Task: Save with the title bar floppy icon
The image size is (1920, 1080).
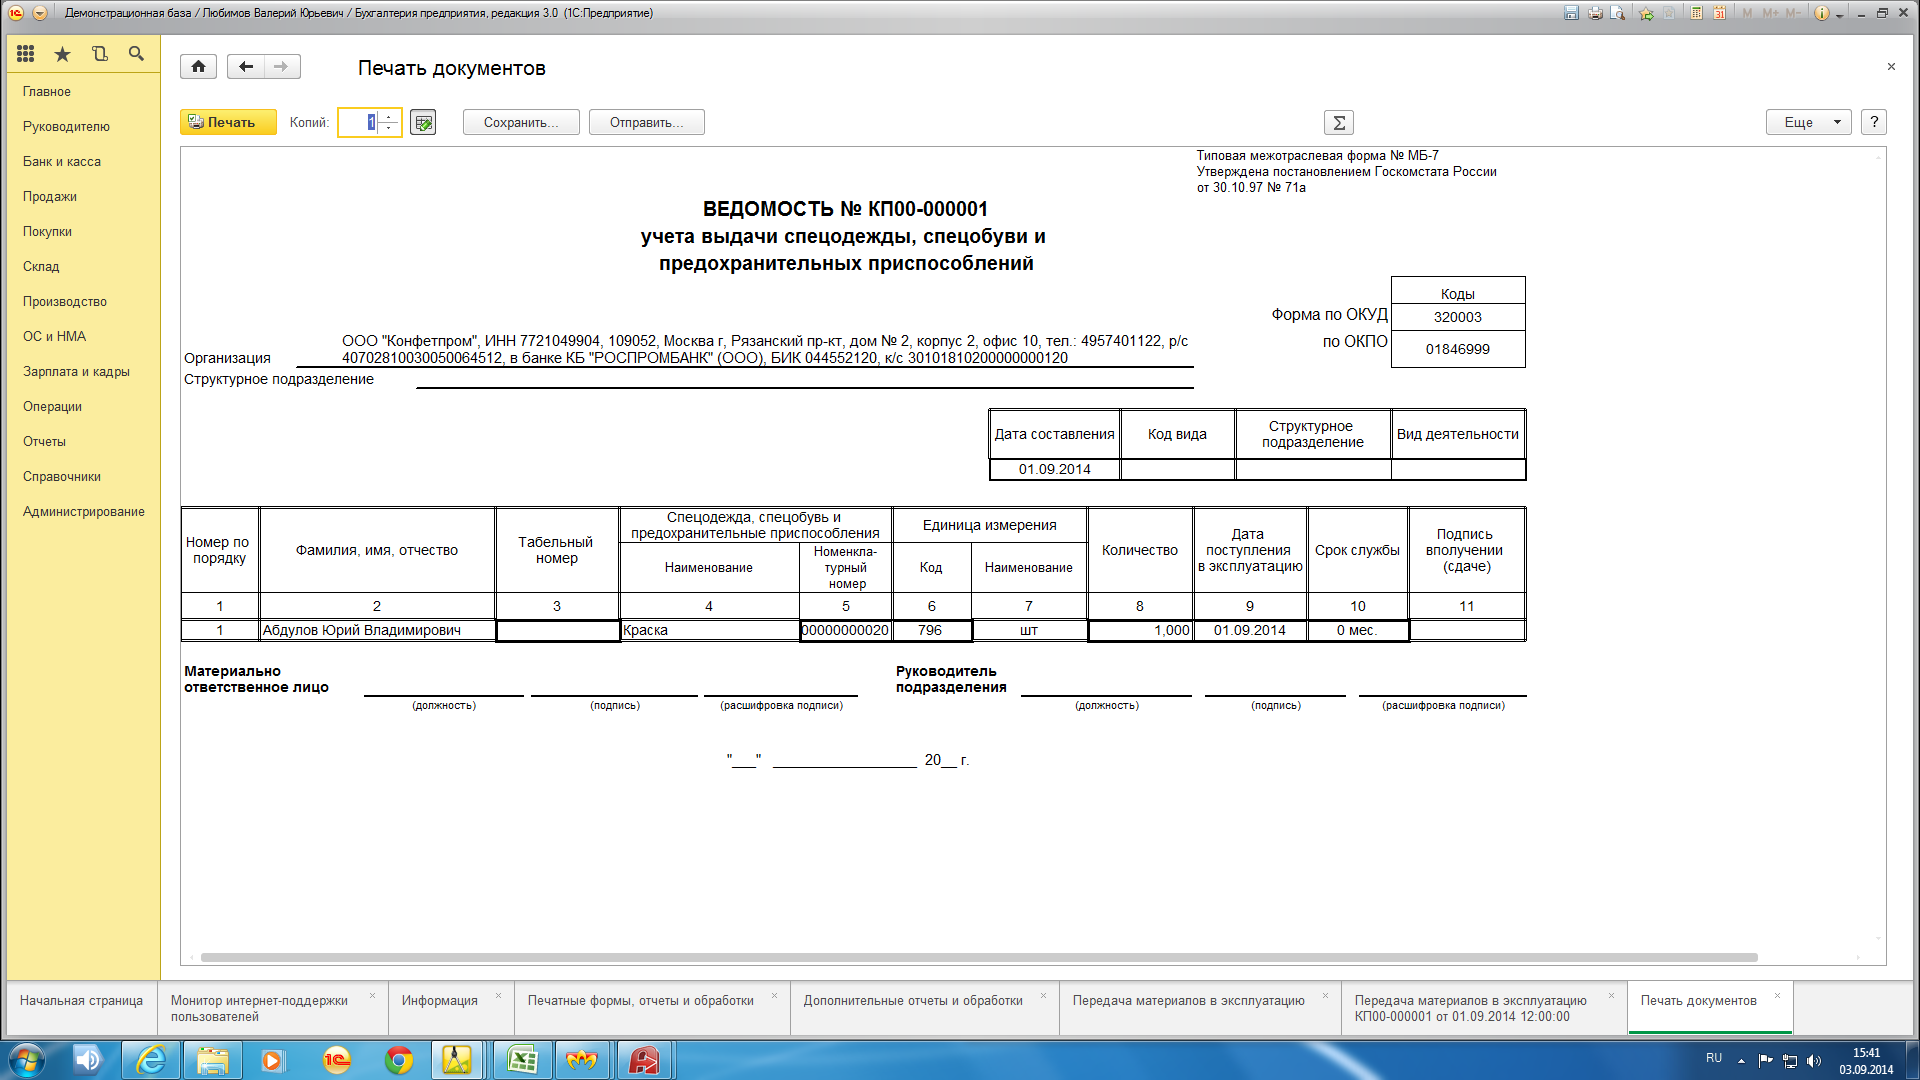Action: [1571, 13]
